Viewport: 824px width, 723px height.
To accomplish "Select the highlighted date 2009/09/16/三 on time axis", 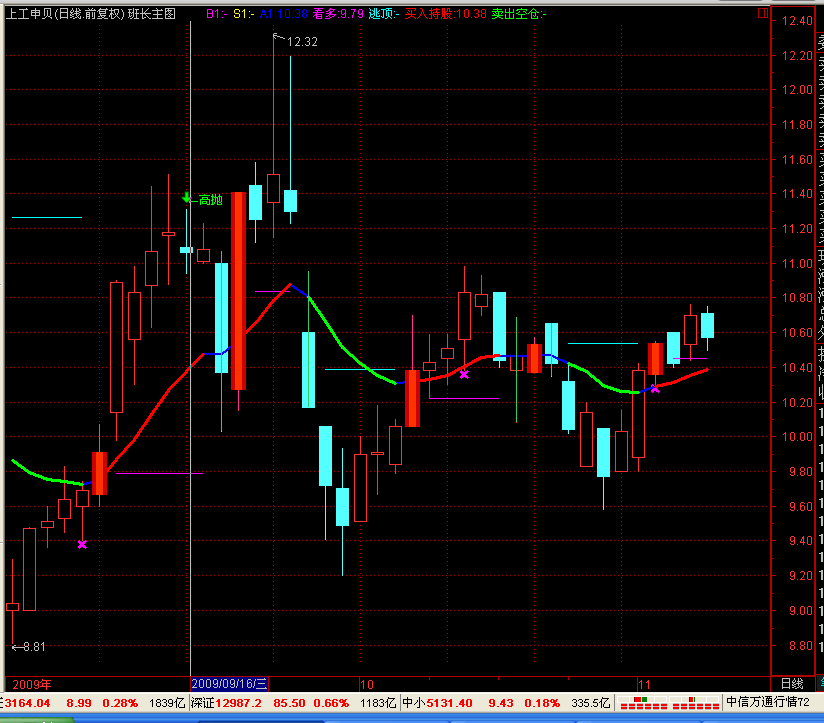I will click(x=229, y=684).
